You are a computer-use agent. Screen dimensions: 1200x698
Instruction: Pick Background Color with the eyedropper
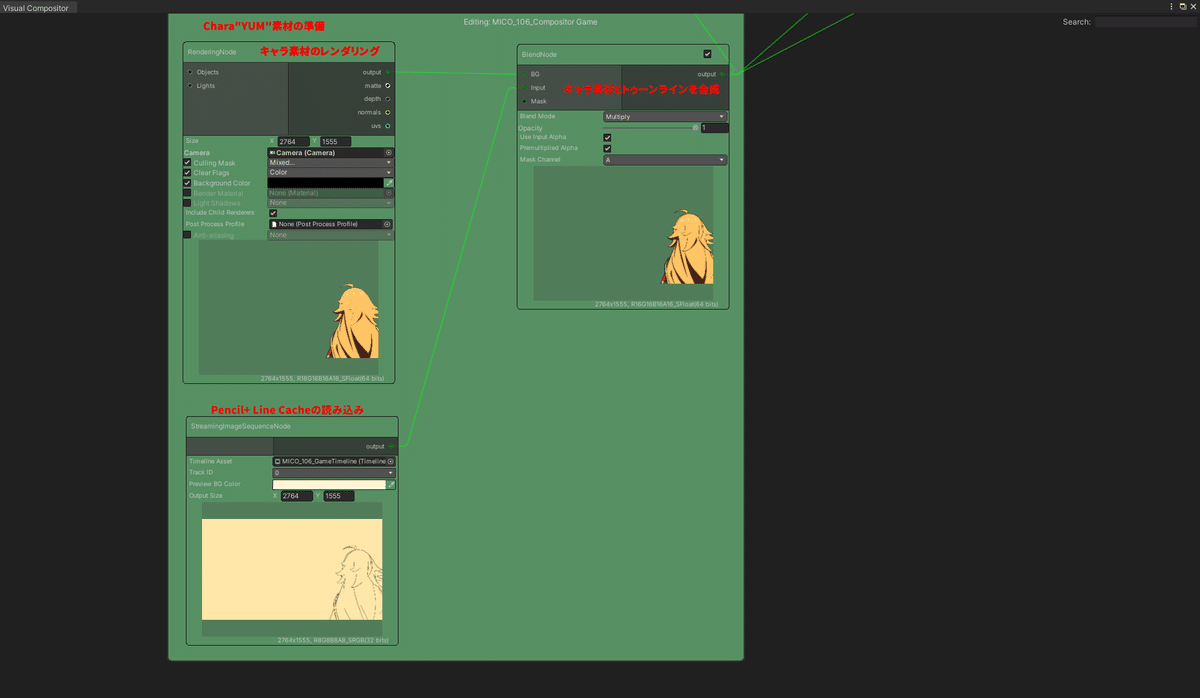point(389,183)
